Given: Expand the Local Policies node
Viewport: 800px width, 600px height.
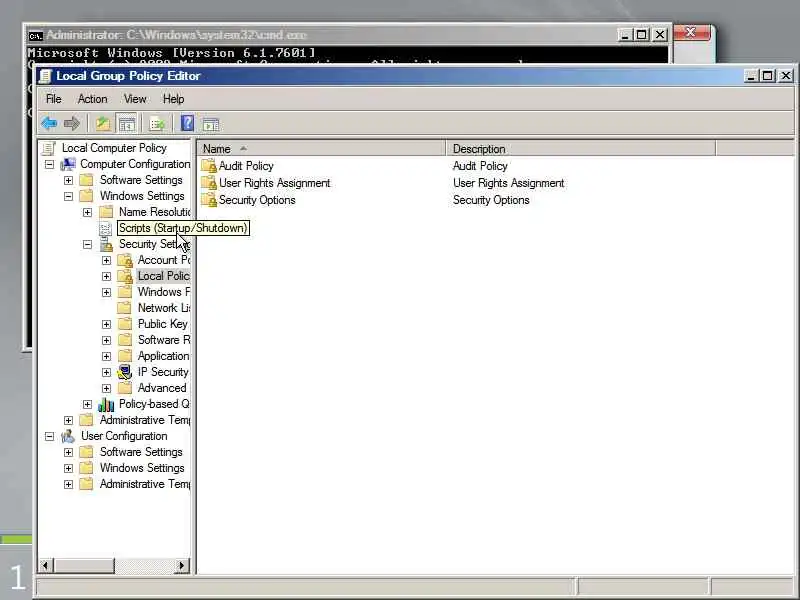Looking at the screenshot, I should coord(106,276).
